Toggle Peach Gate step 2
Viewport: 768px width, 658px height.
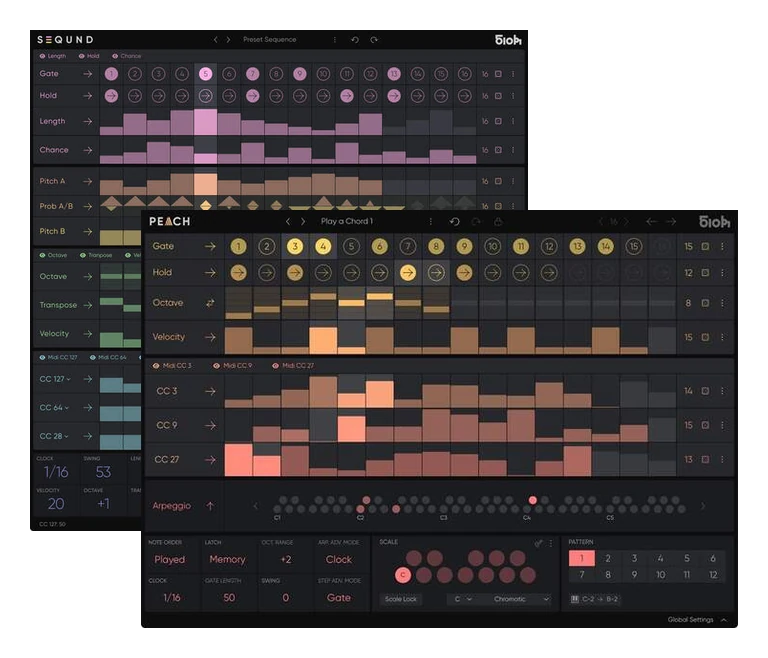(x=266, y=246)
